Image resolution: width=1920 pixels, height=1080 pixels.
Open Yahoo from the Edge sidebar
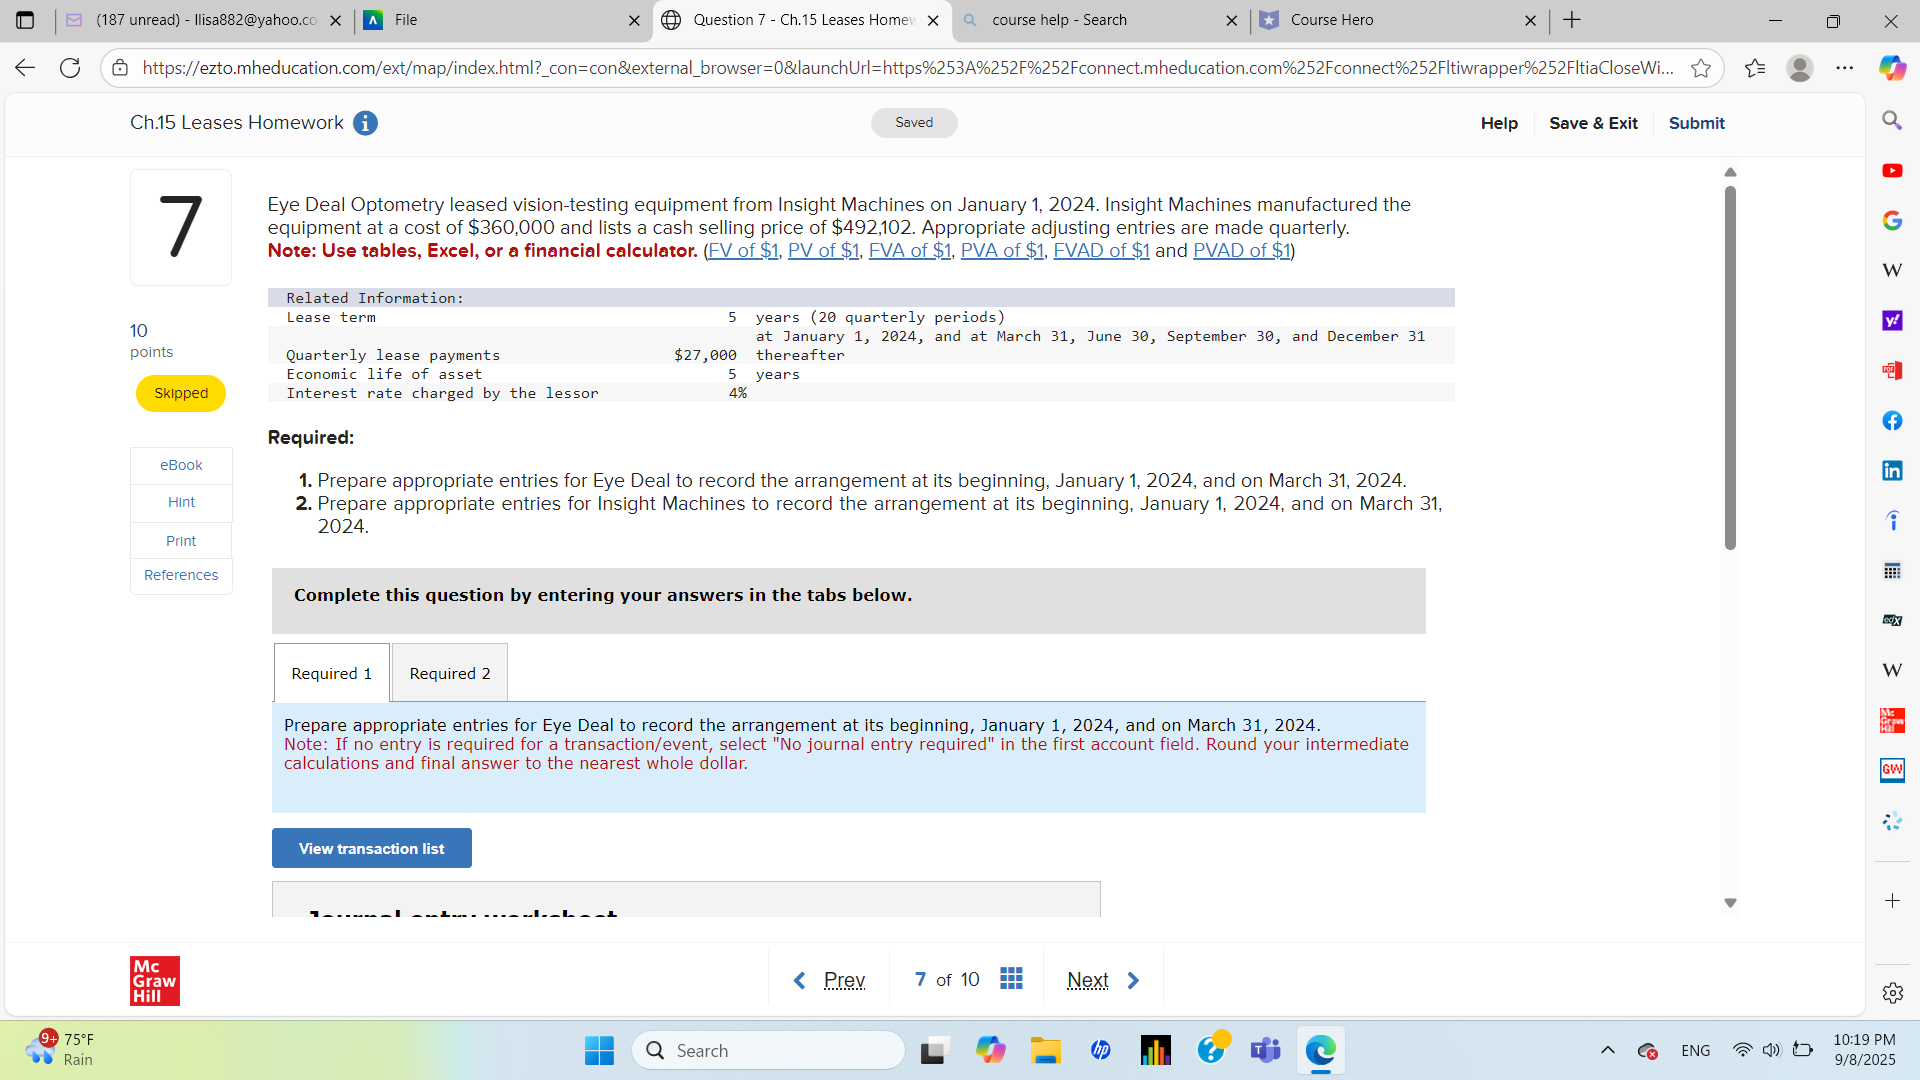pos(1893,320)
